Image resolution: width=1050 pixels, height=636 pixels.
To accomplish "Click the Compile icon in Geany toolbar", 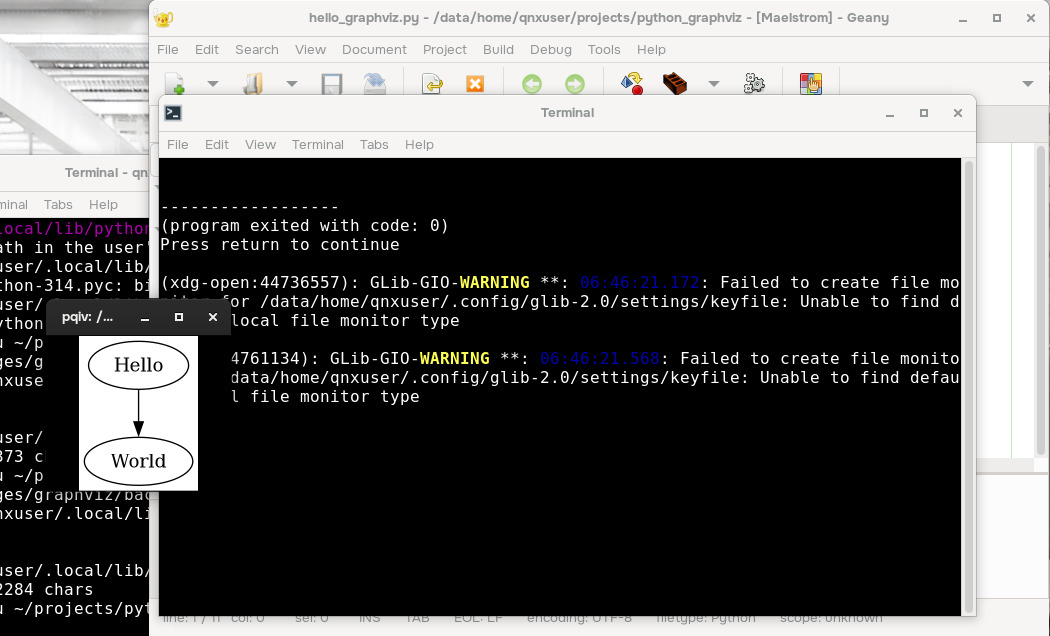I will [632, 84].
